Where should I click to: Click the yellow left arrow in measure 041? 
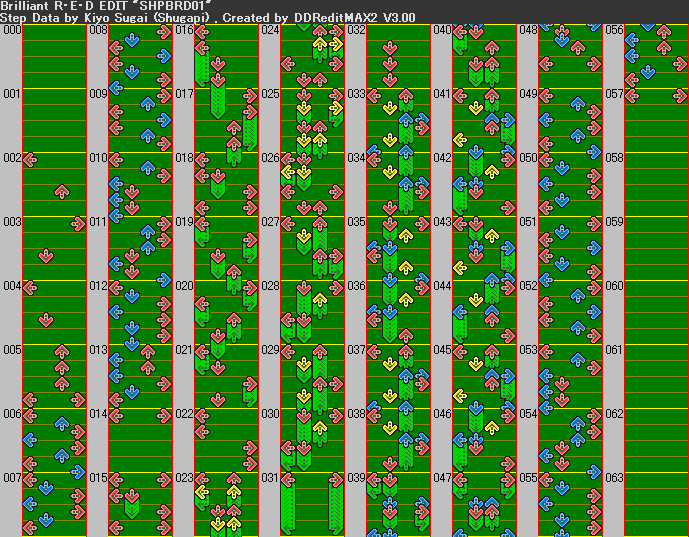tap(460, 140)
